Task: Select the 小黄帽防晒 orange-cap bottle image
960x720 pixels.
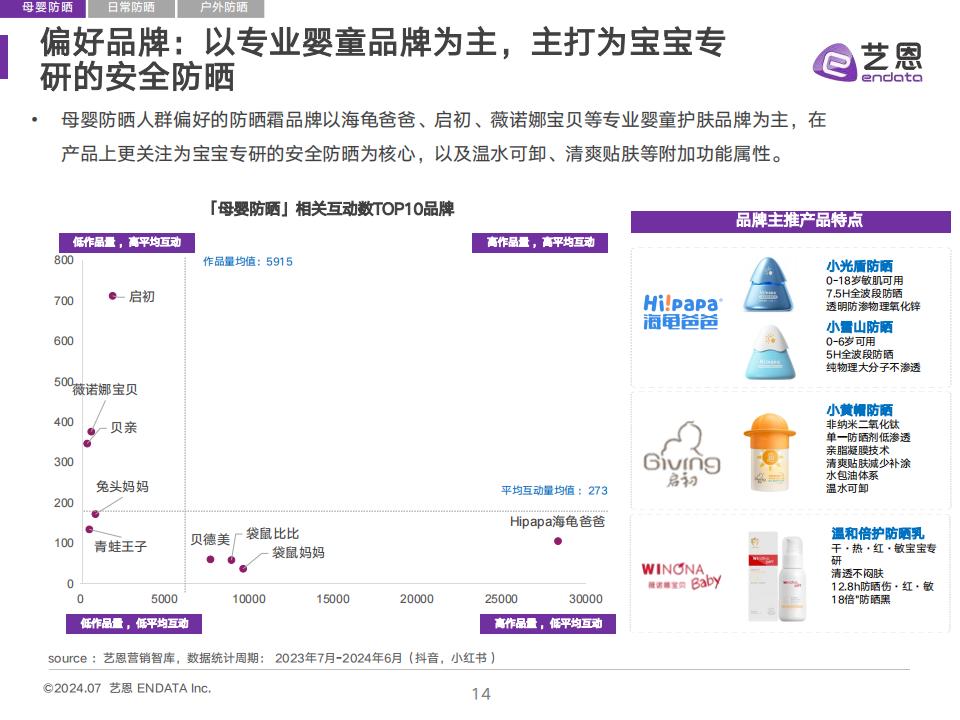Action: coord(769,452)
